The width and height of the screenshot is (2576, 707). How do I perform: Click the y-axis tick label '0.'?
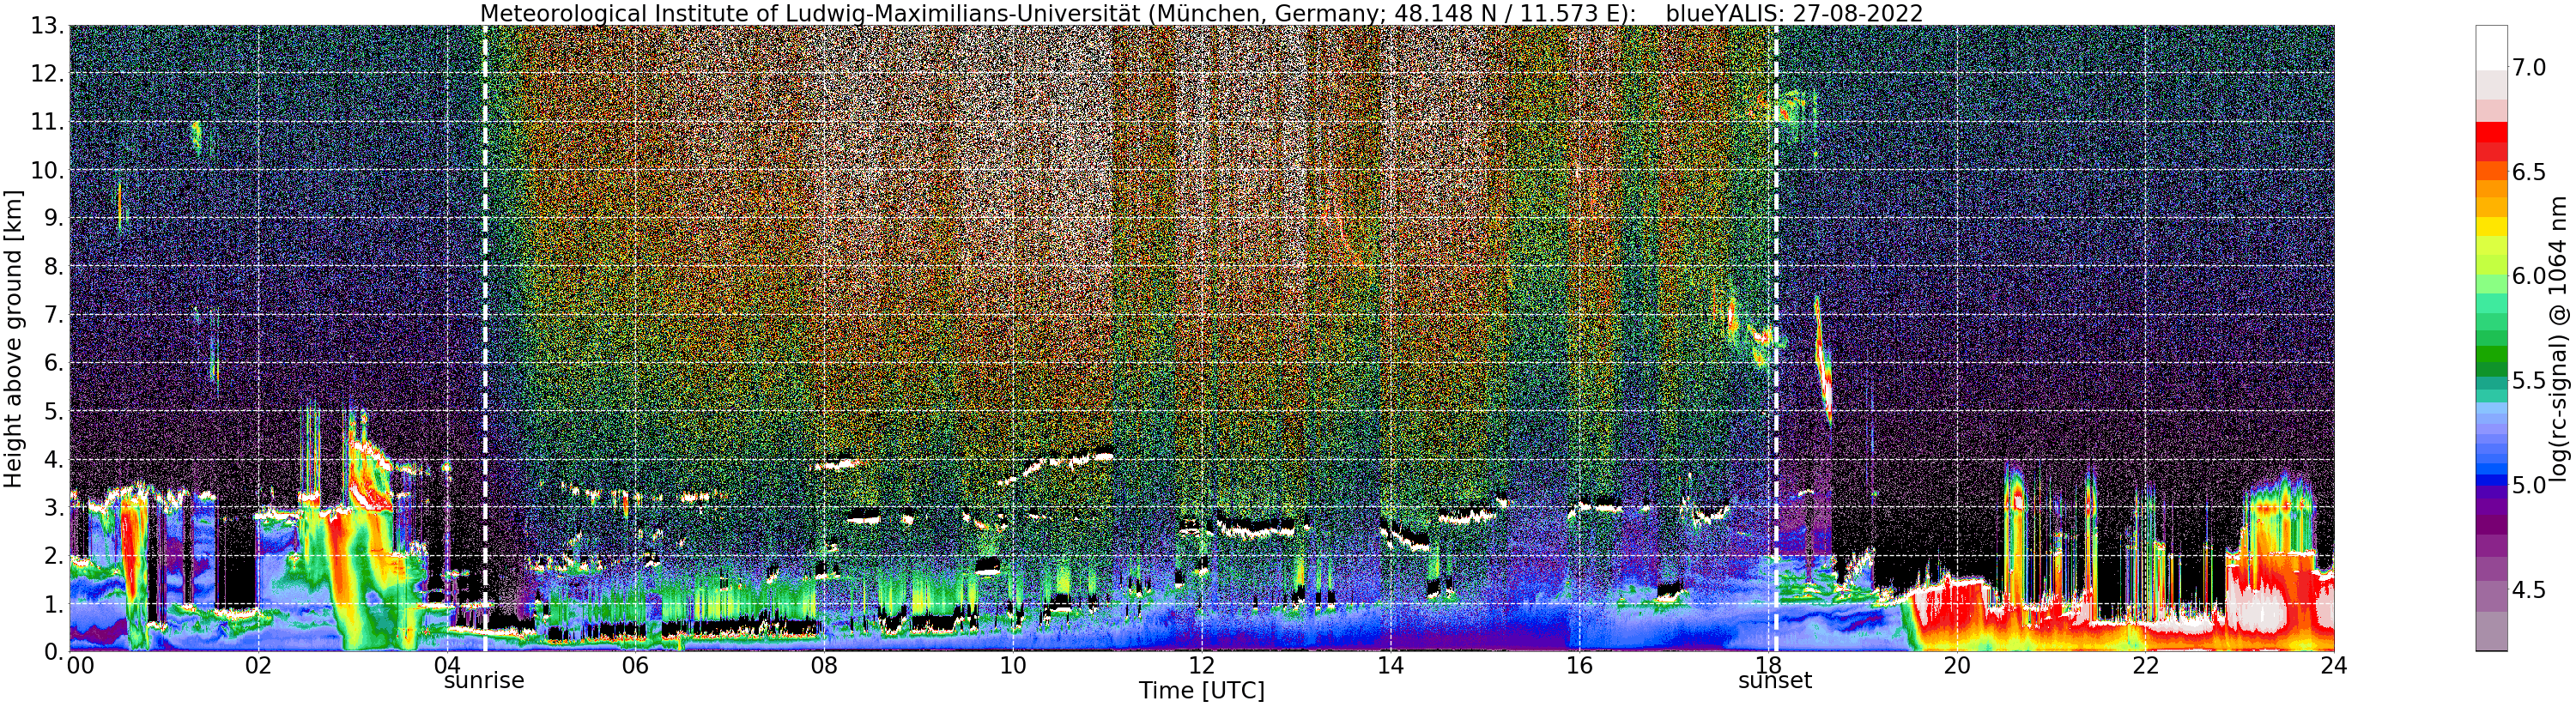[54, 652]
